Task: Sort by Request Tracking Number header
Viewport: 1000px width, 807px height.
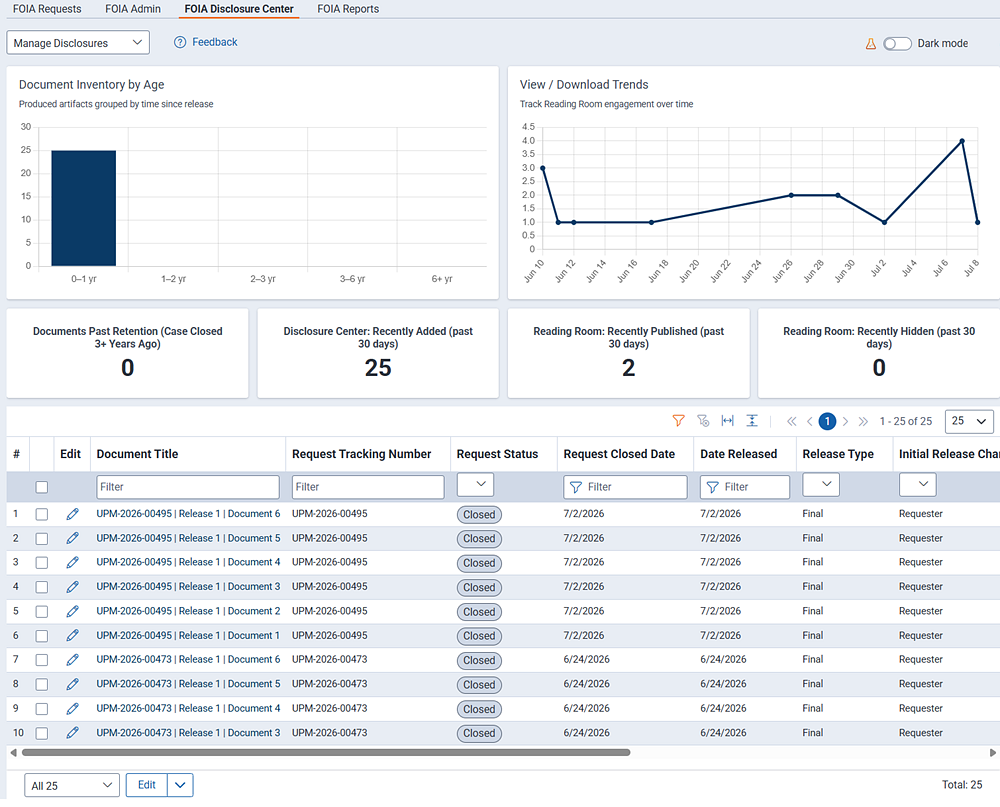Action: [362, 454]
